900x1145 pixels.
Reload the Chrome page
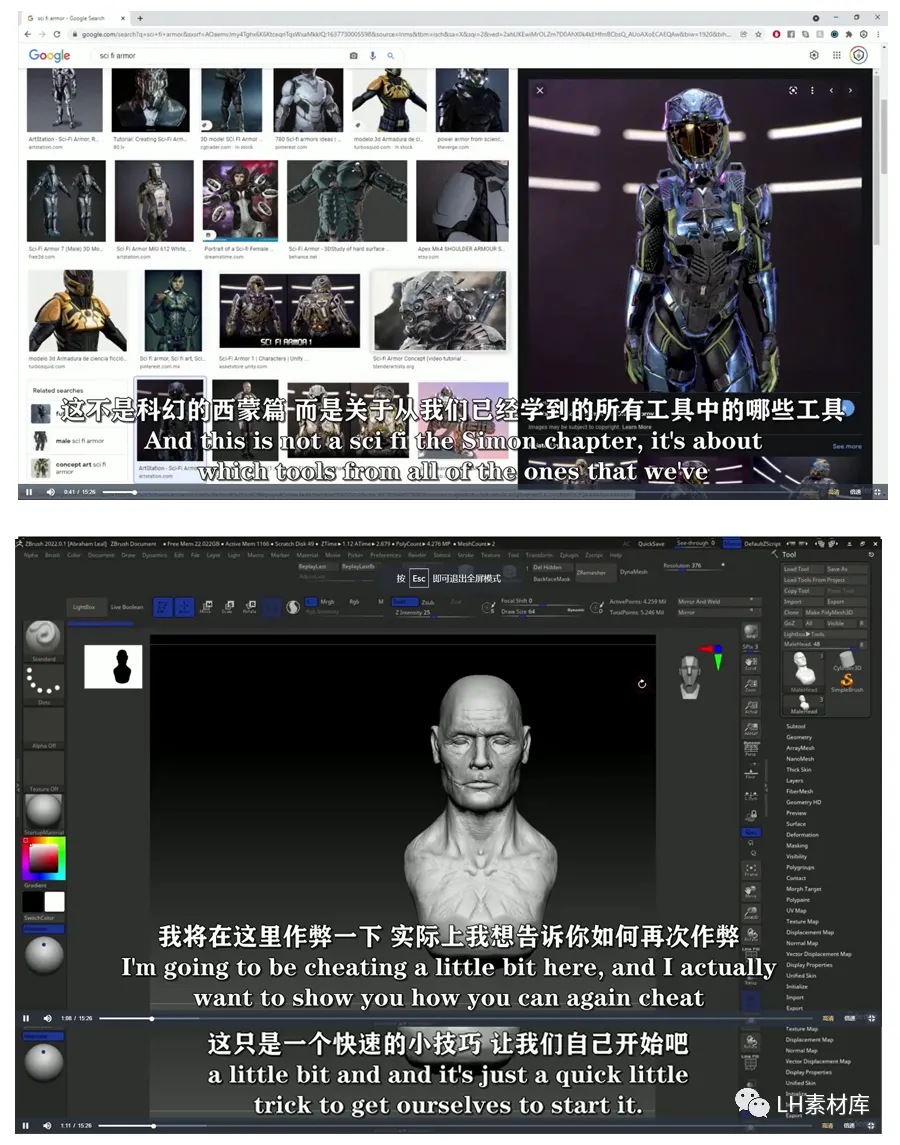point(56,34)
